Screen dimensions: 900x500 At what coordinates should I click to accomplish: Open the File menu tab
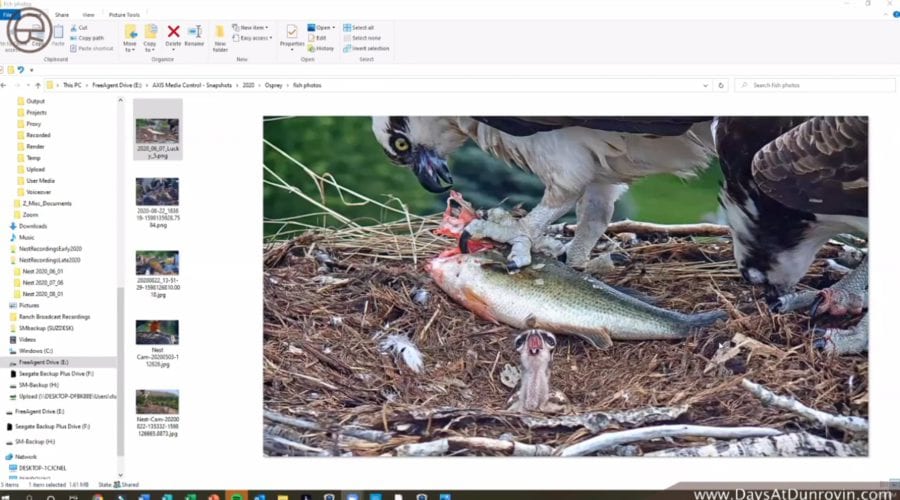7,14
